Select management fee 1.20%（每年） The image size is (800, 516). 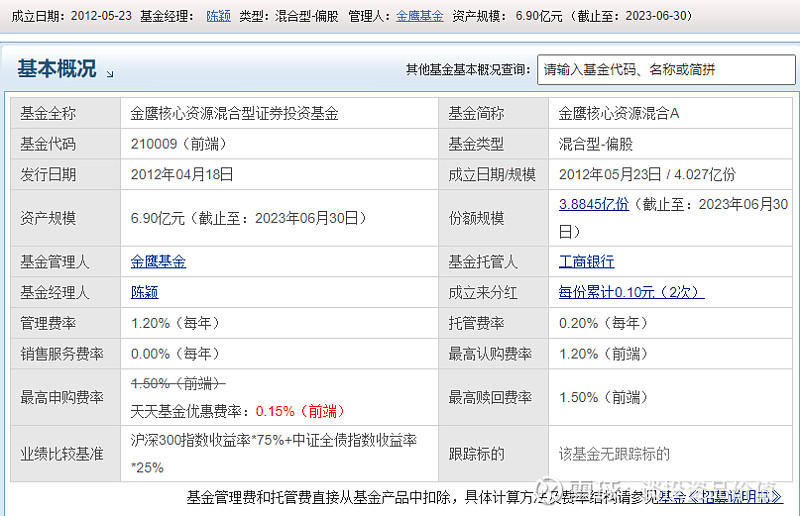(176, 323)
